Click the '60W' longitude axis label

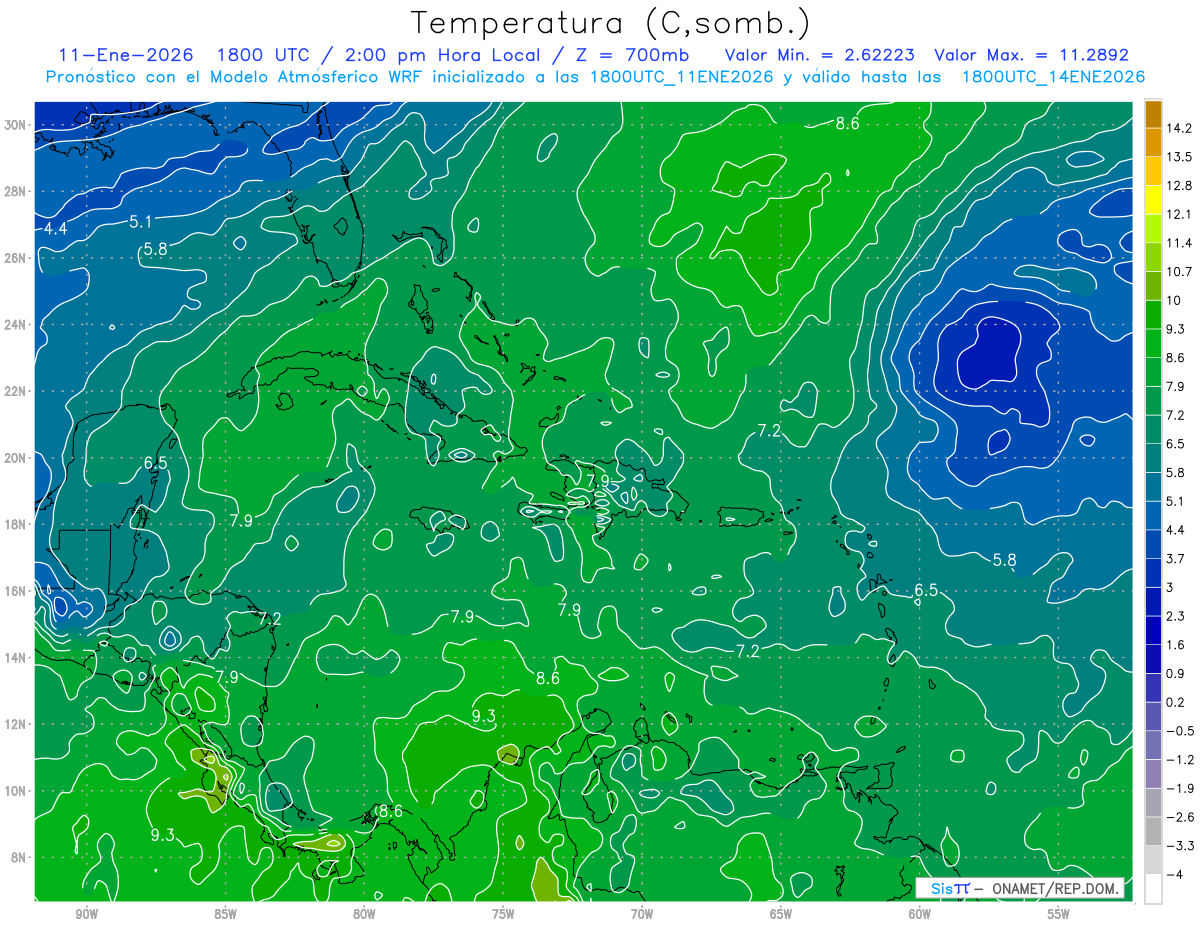(x=920, y=914)
